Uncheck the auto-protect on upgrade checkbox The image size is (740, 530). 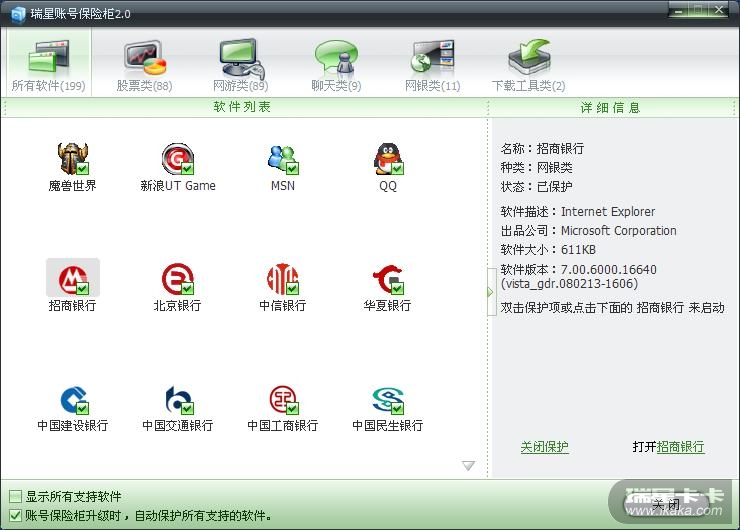15,515
